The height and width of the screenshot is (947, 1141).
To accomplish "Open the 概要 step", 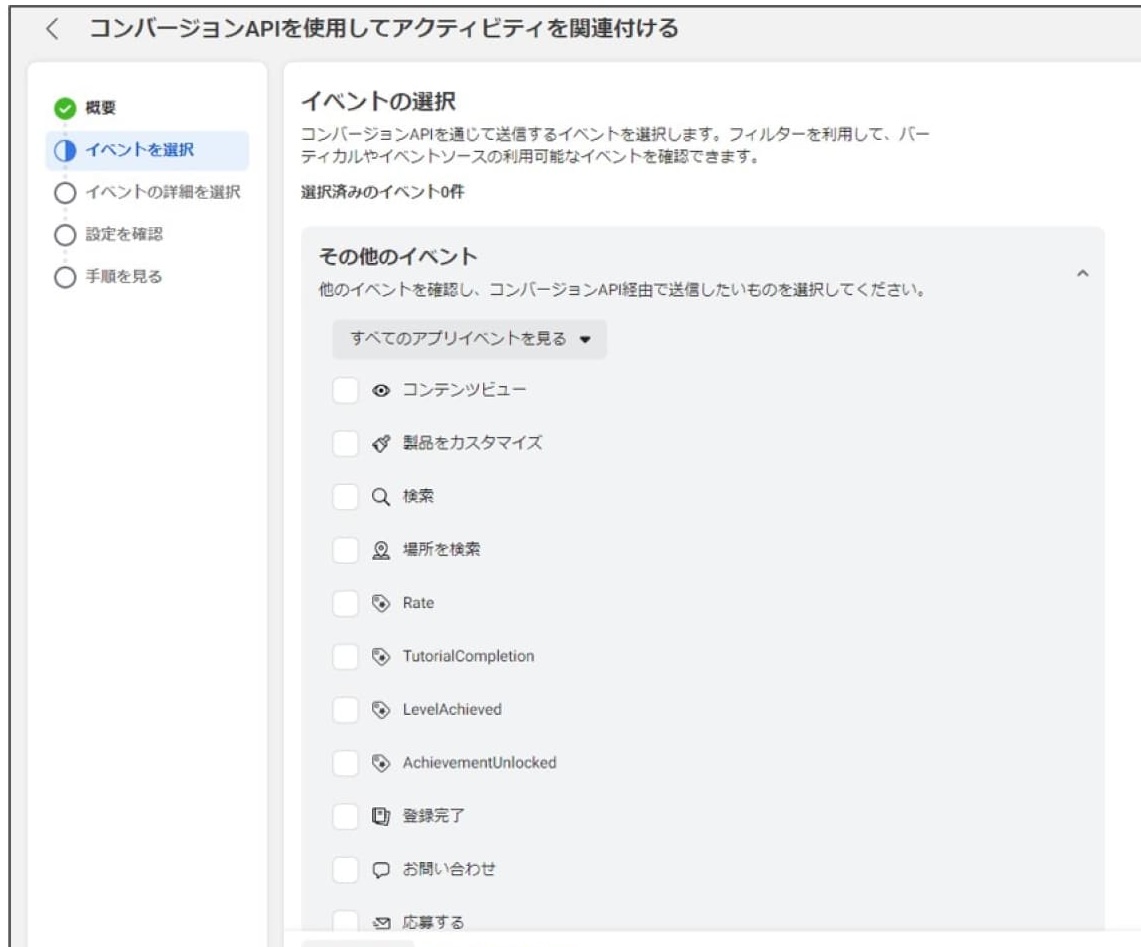I will point(100,108).
